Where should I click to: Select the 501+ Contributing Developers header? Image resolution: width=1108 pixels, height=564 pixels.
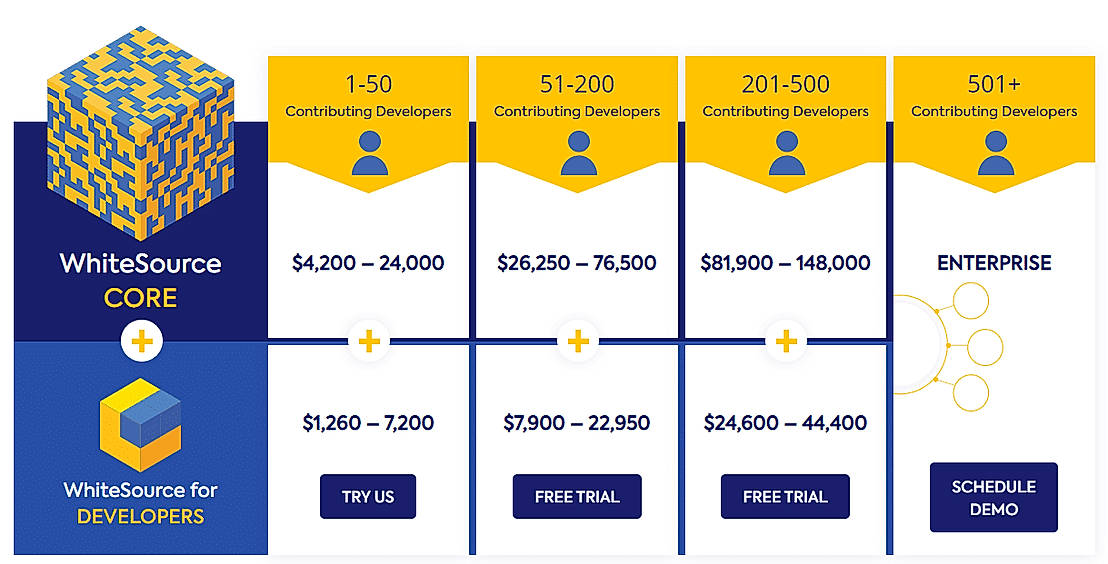coord(994,95)
